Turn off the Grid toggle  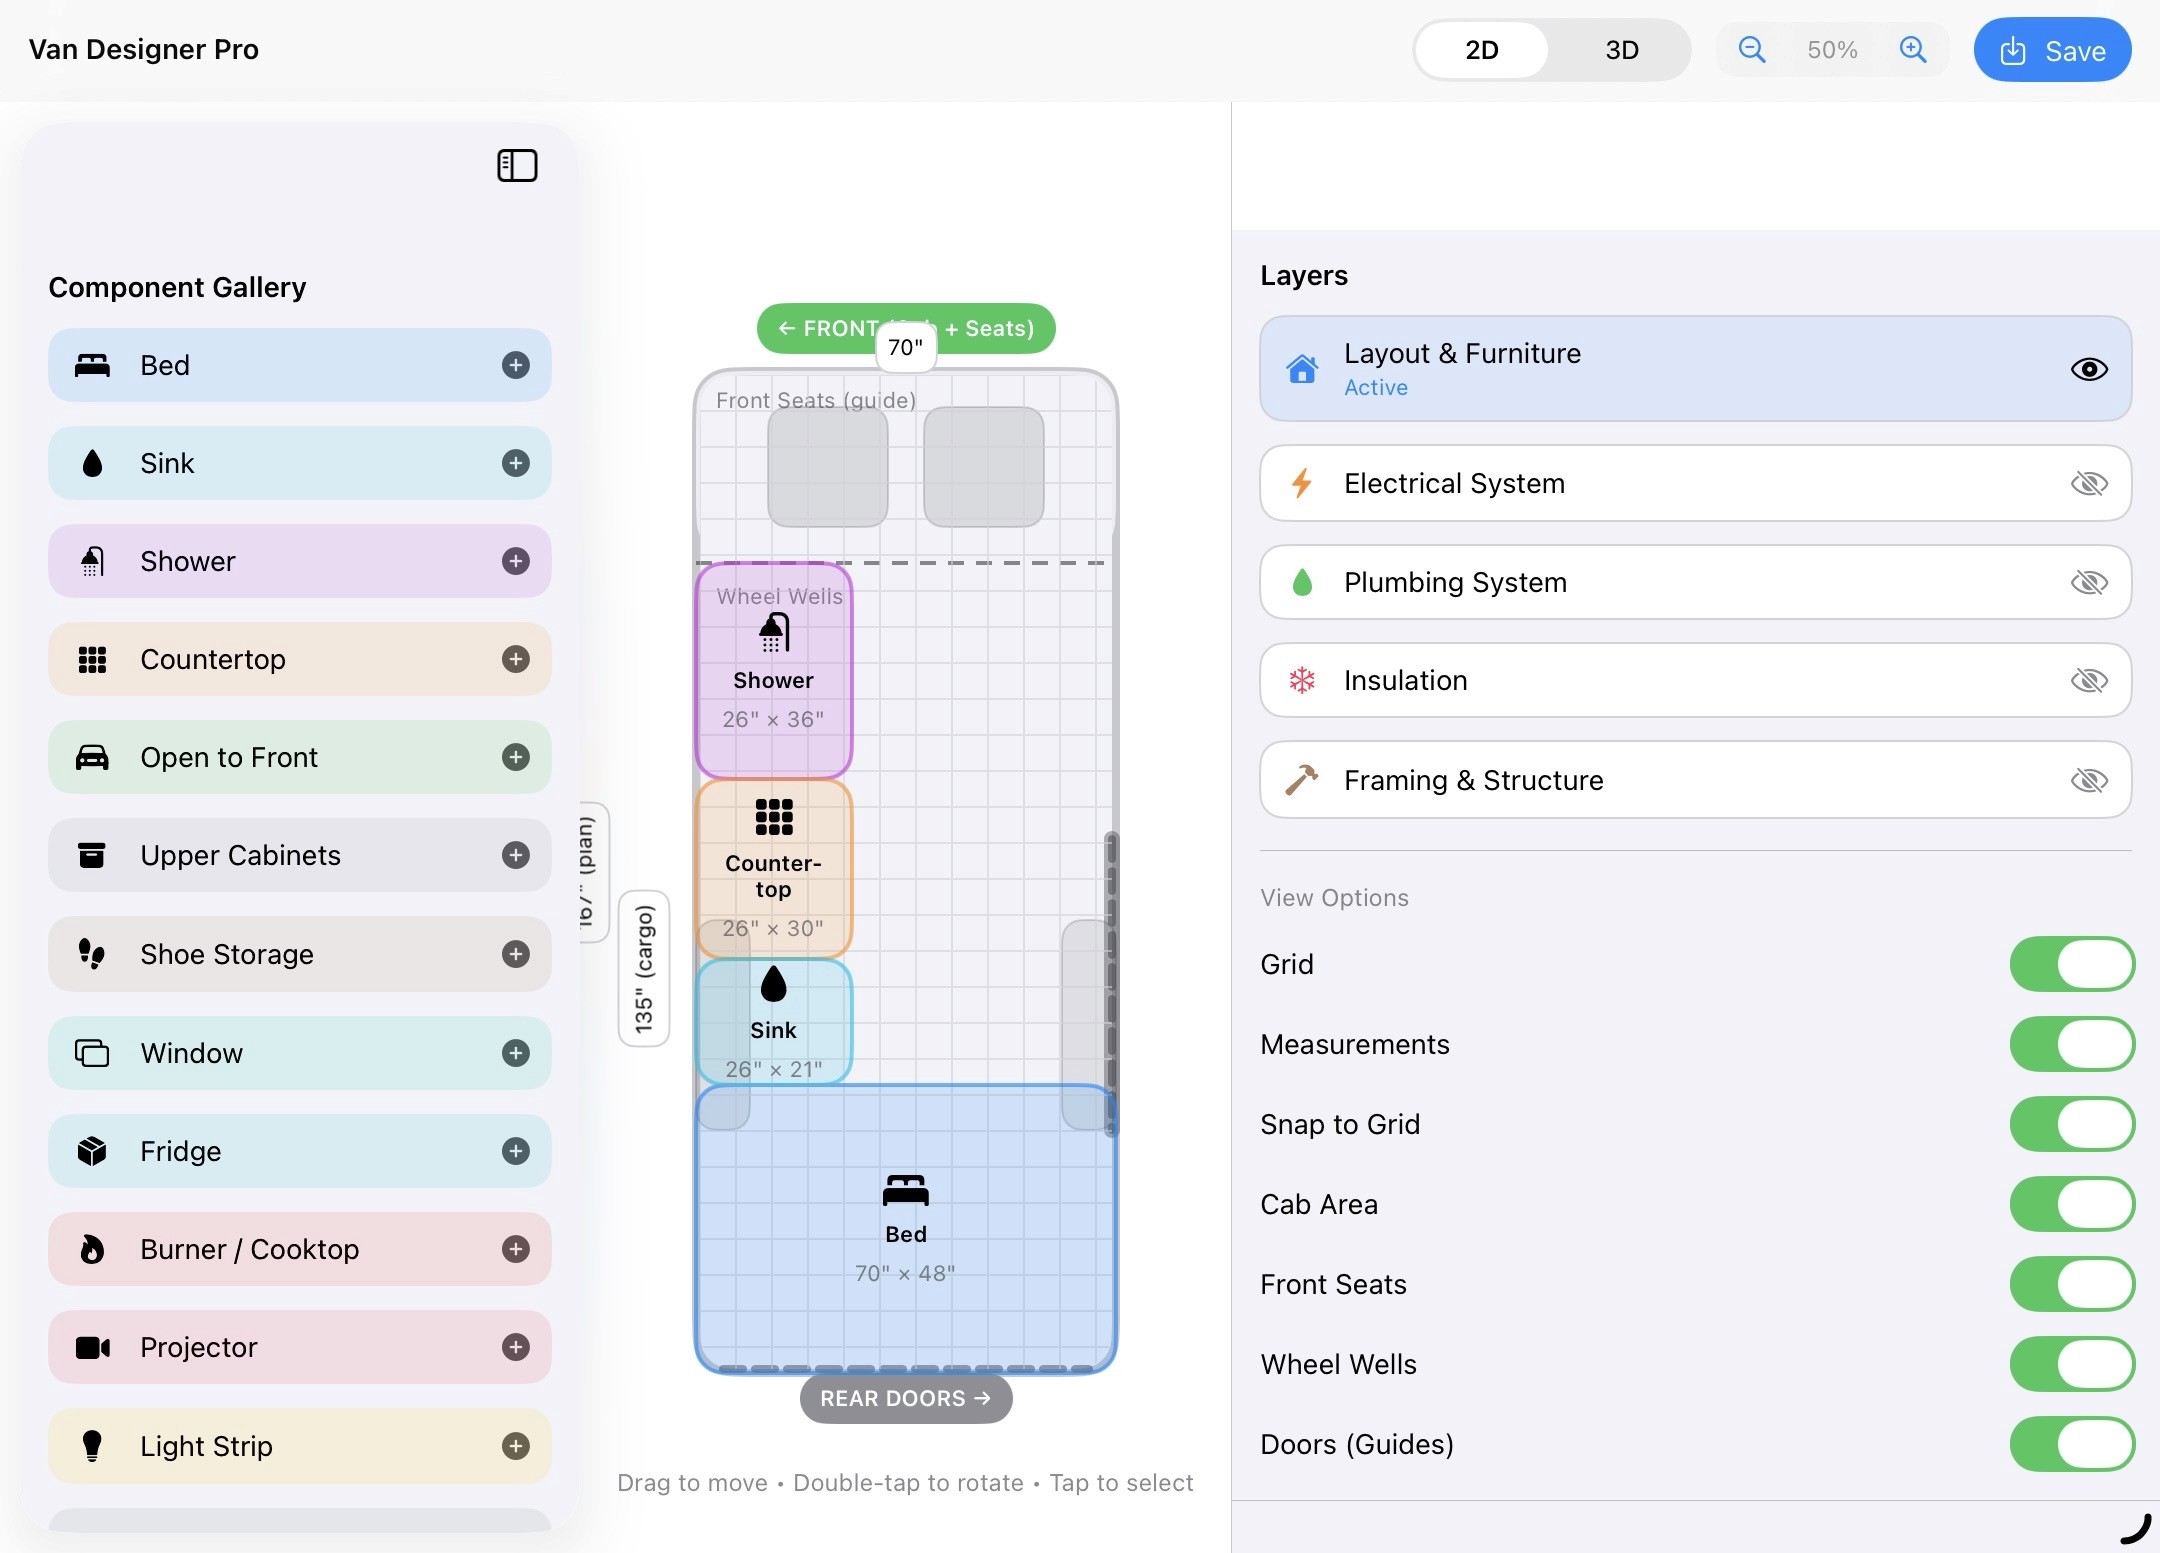[x=2071, y=964]
